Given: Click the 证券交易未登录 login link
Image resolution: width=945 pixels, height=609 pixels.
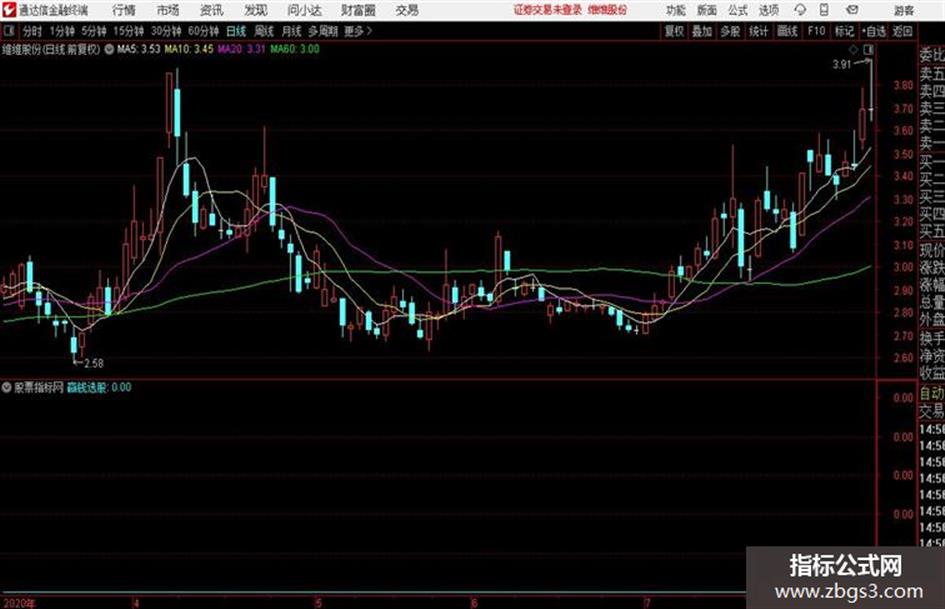Looking at the screenshot, I should (x=548, y=10).
